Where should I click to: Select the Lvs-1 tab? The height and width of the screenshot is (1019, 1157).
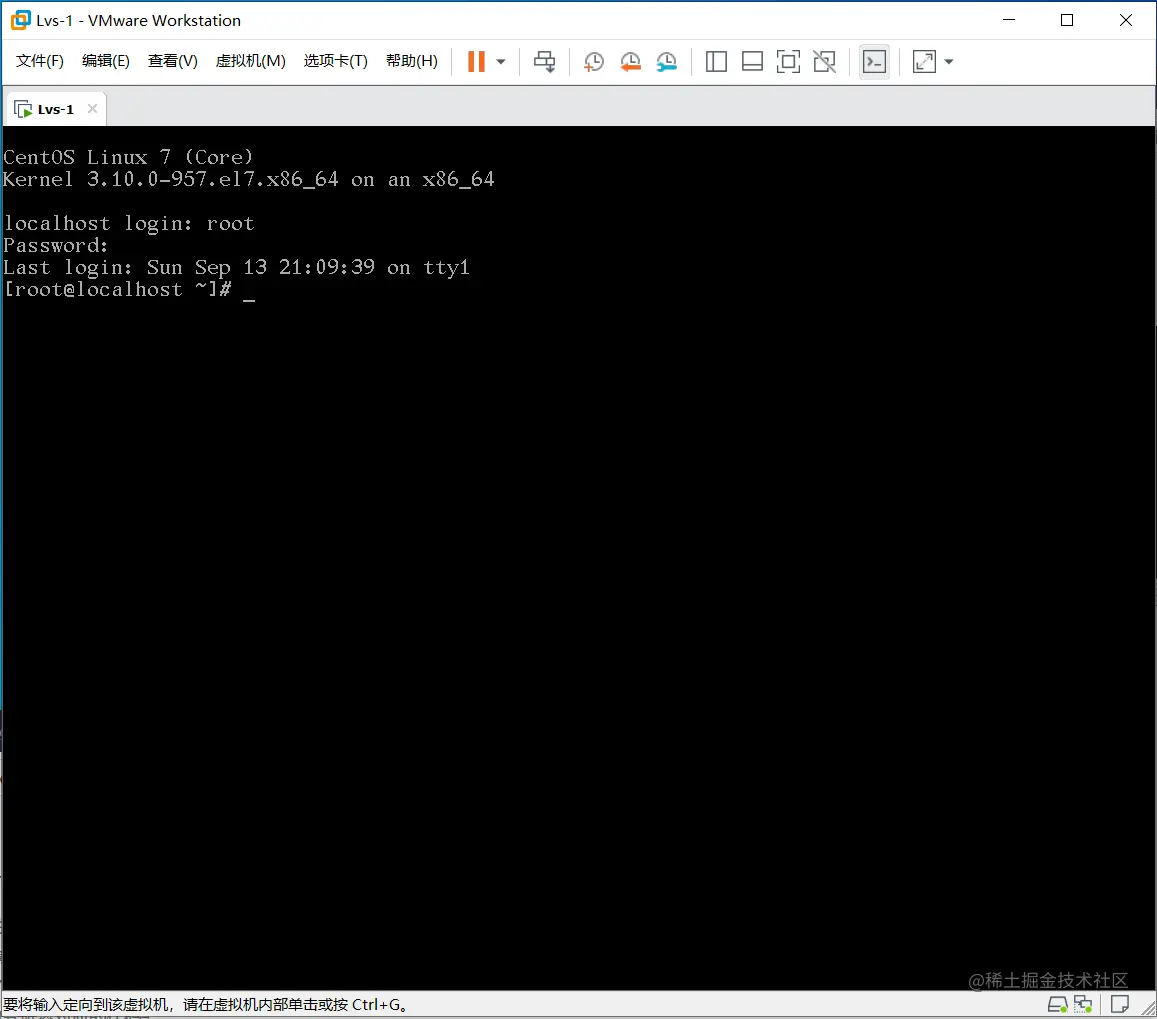(x=55, y=109)
